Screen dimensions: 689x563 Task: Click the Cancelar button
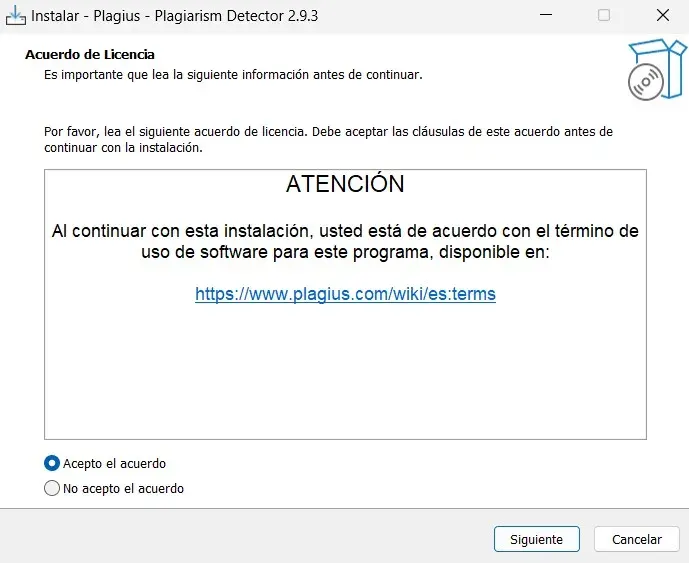click(637, 539)
